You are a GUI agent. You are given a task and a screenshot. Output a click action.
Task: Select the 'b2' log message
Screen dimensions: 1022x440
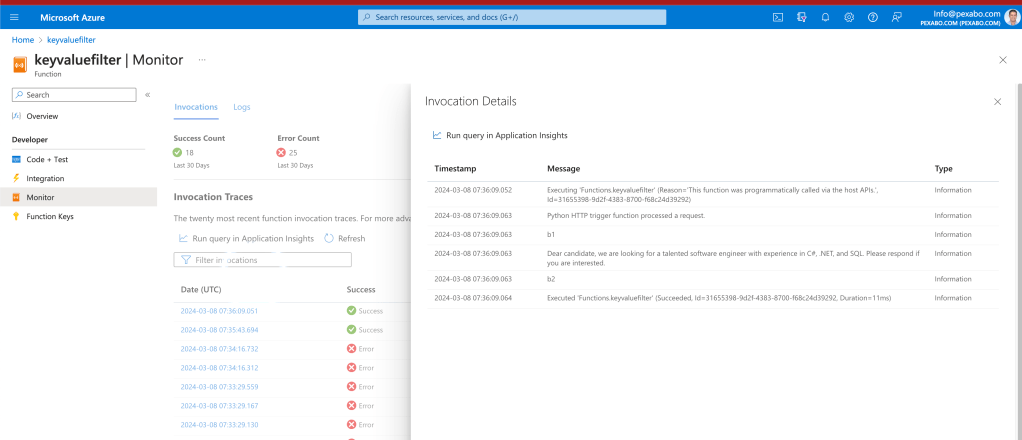pos(551,278)
